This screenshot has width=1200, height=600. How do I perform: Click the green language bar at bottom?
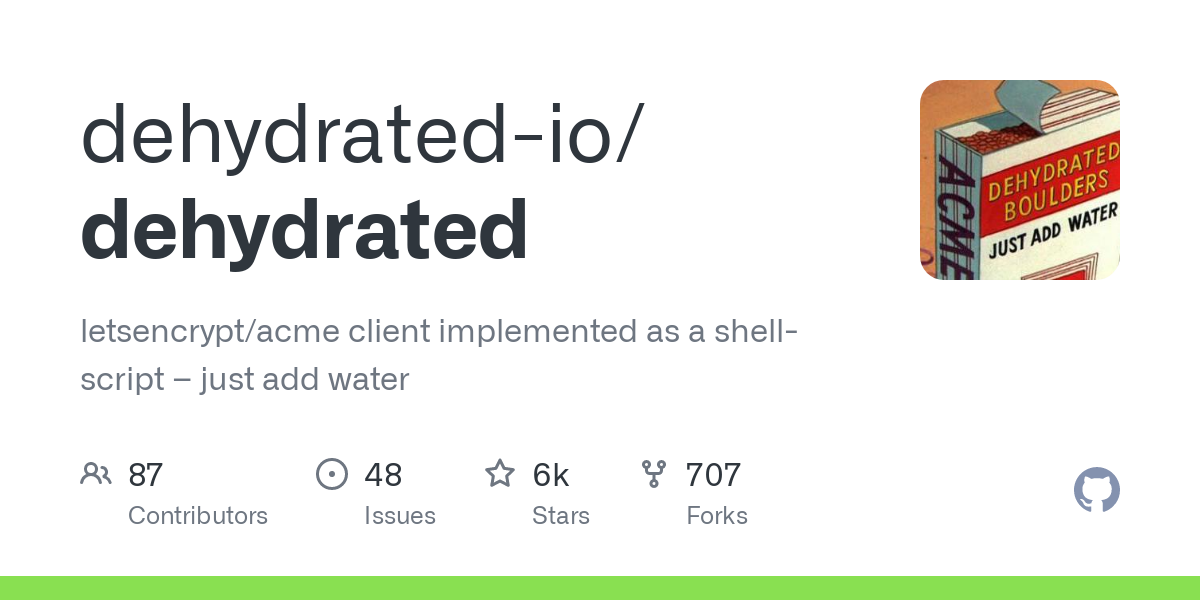click(600, 588)
